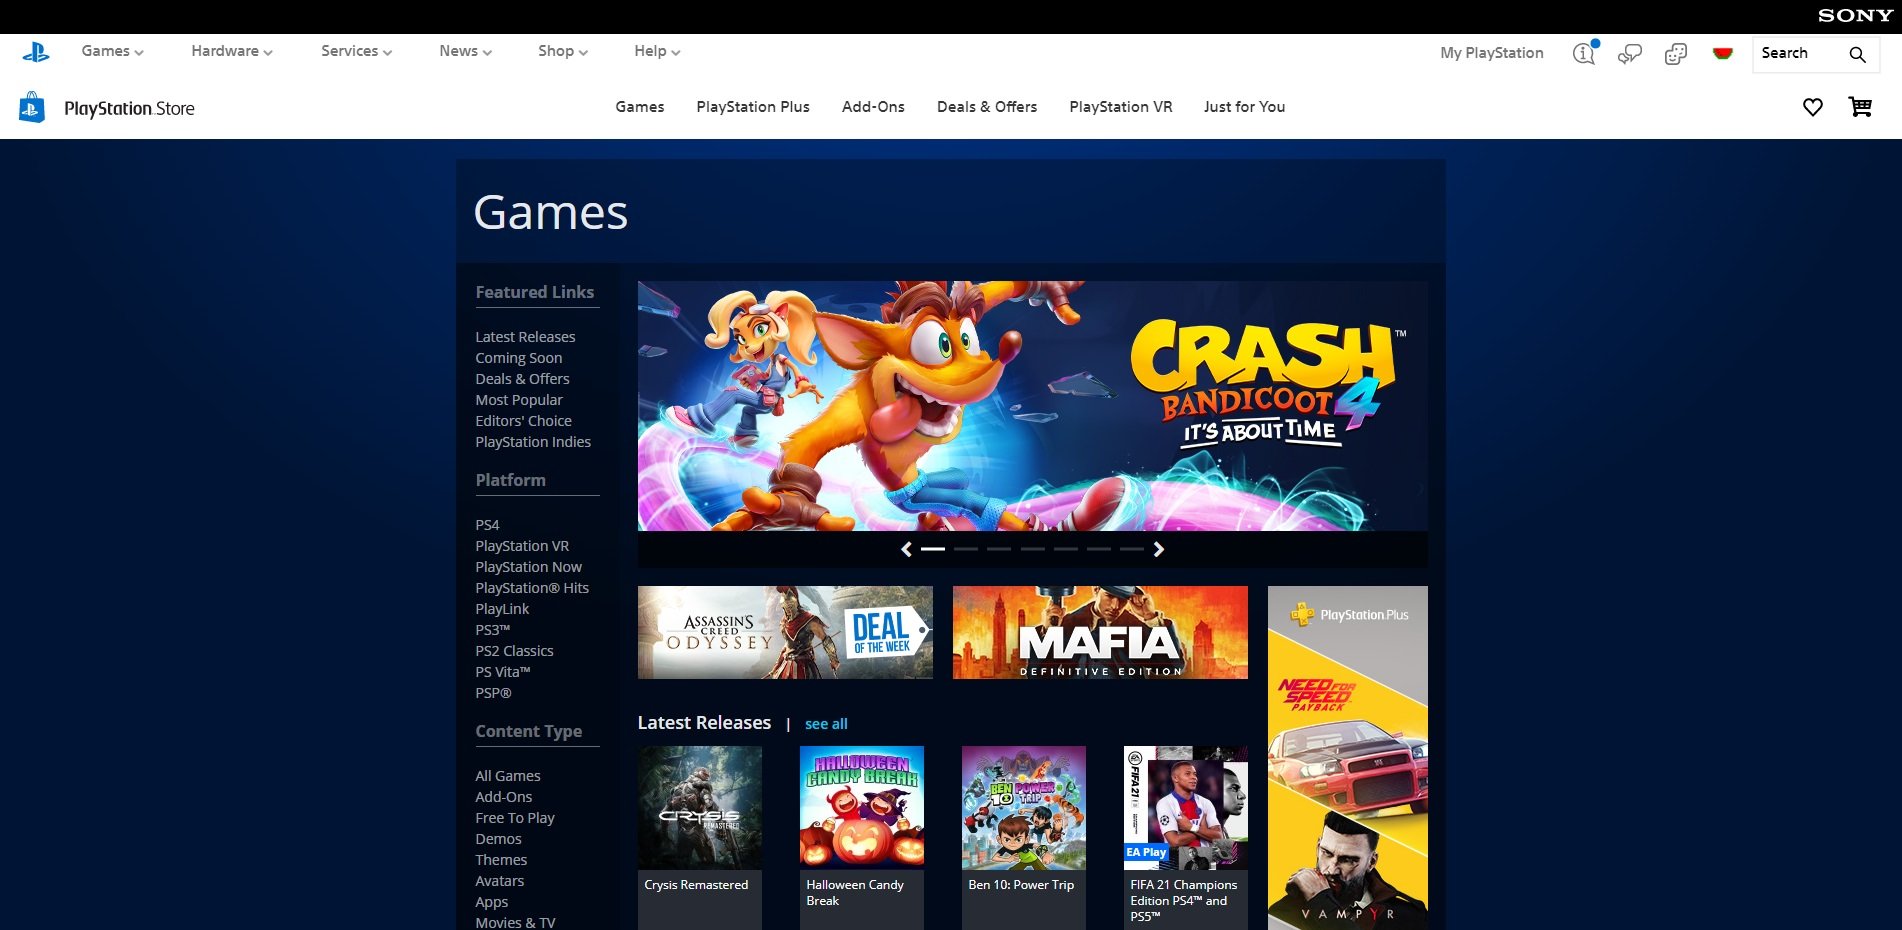Open Latest Releases featured link
The image size is (1902, 930).
525,337
